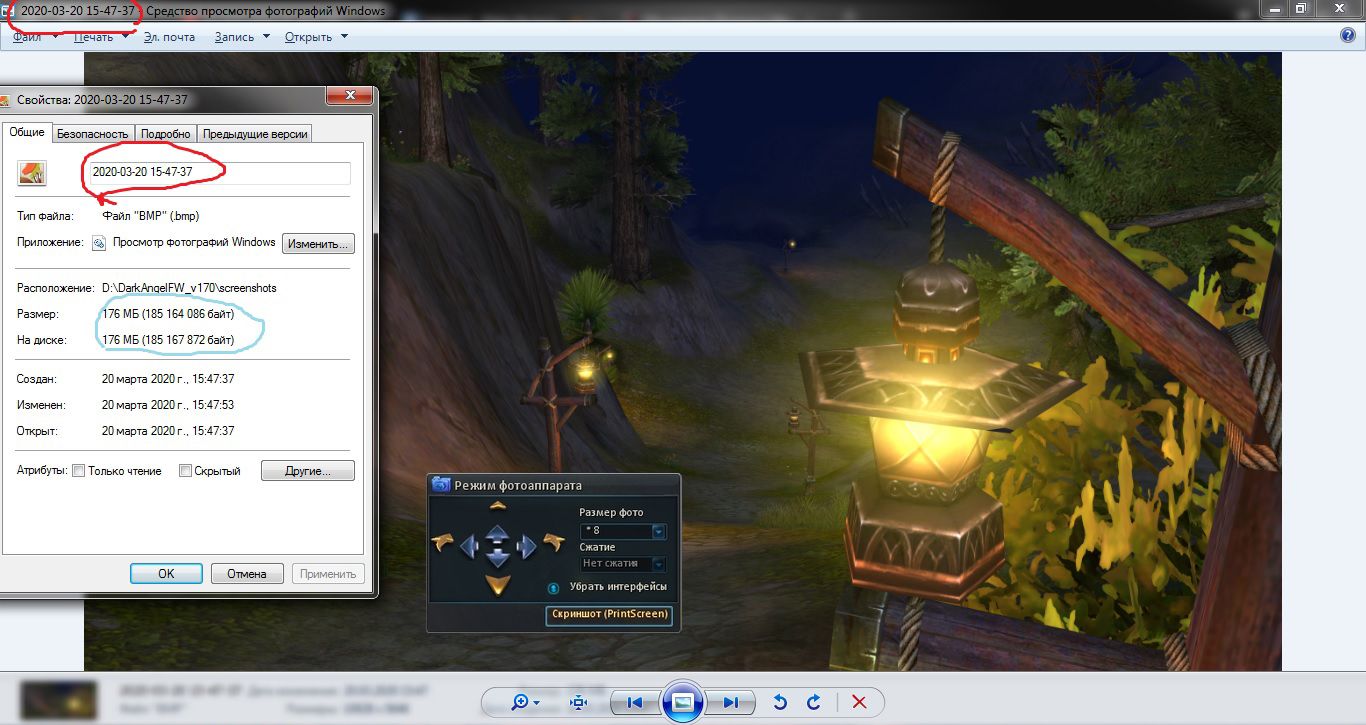Click the blurred thumbnail in bottom bar
Image resolution: width=1366 pixels, height=725 pixels.
click(x=59, y=699)
